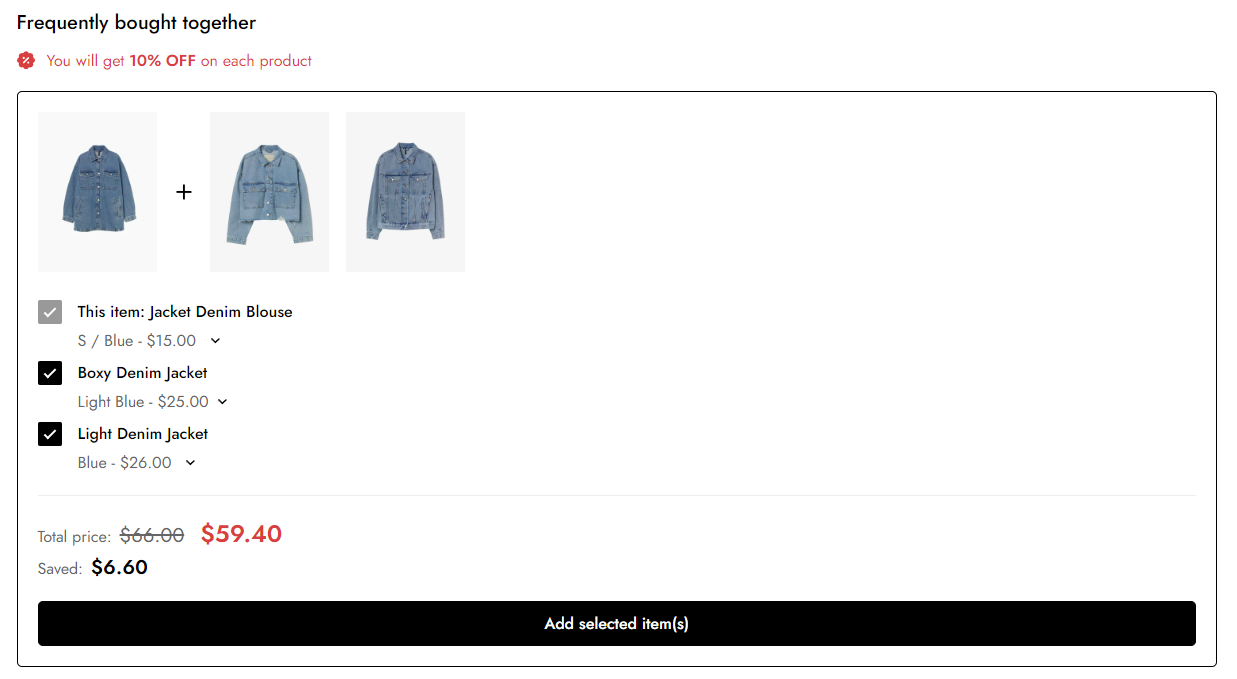Viewport: 1237px width, 679px height.
Task: Click the chevron next to Light Blue - $25.00
Action: [223, 402]
